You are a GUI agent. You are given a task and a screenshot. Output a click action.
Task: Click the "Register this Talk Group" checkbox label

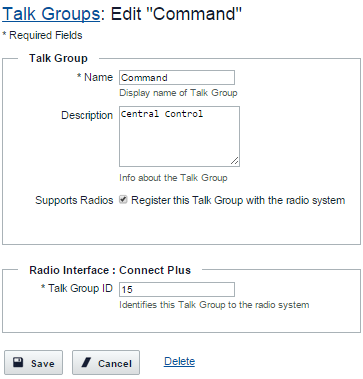238,200
